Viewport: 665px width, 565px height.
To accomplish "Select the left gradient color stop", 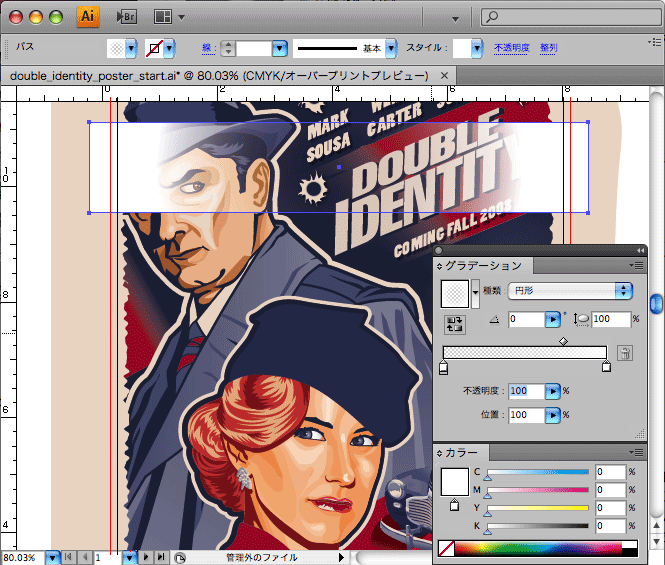I will 444,367.
